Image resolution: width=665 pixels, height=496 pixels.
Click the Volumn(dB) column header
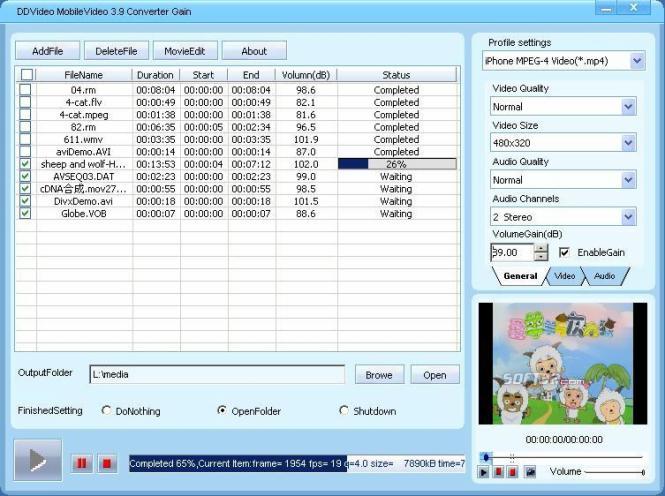[x=306, y=75]
